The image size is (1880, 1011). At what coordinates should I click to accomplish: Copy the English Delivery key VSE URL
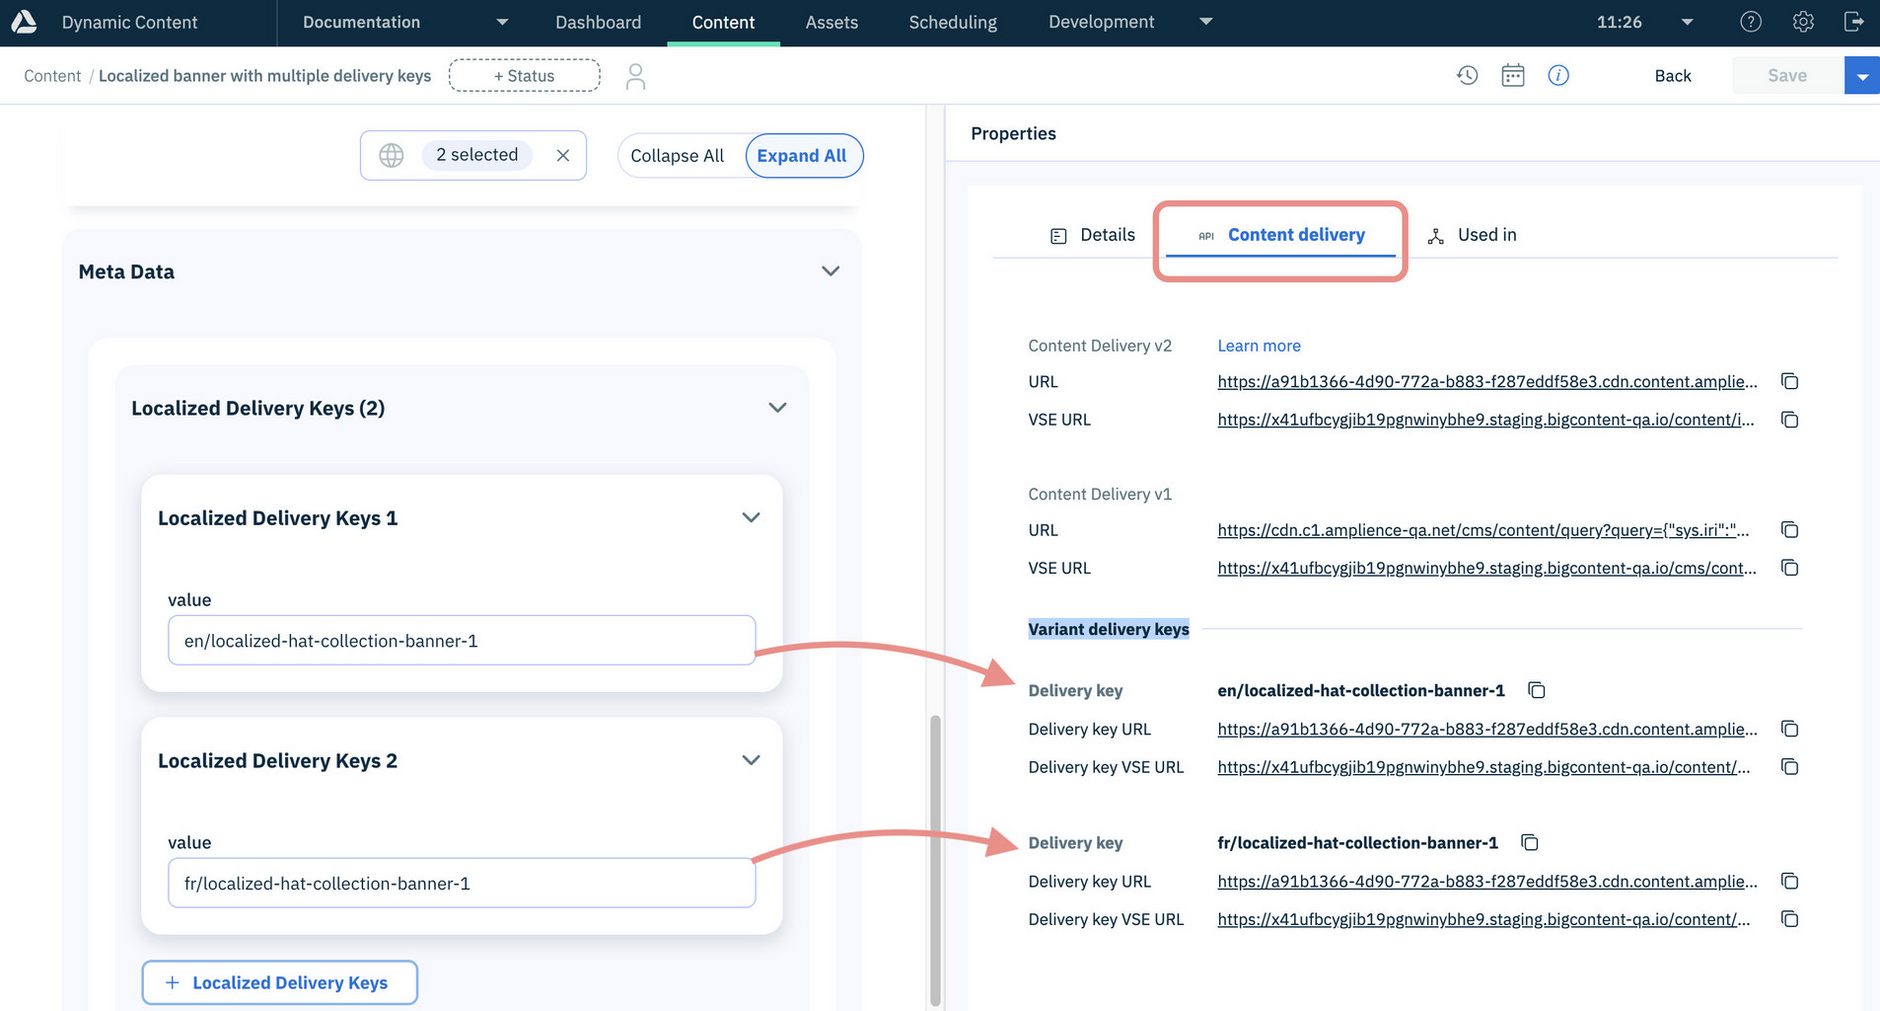coord(1790,767)
